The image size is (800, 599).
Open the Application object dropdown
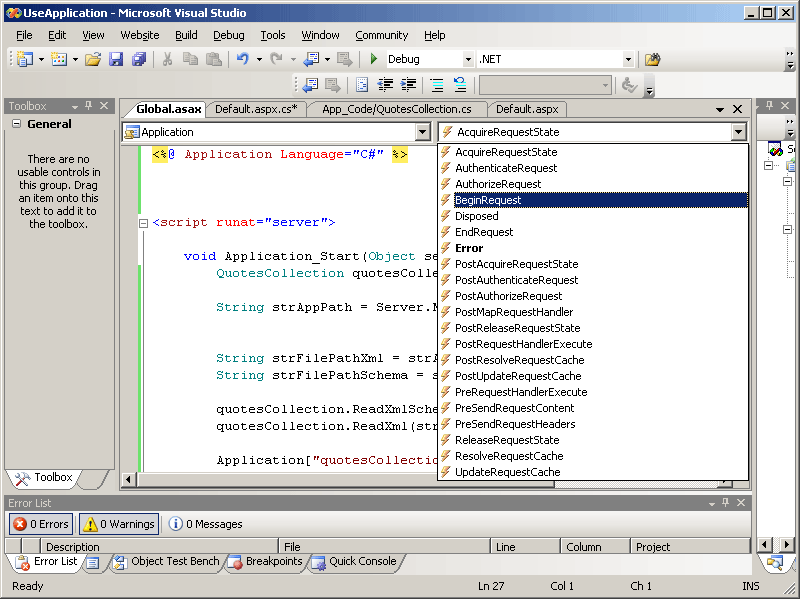tap(422, 132)
